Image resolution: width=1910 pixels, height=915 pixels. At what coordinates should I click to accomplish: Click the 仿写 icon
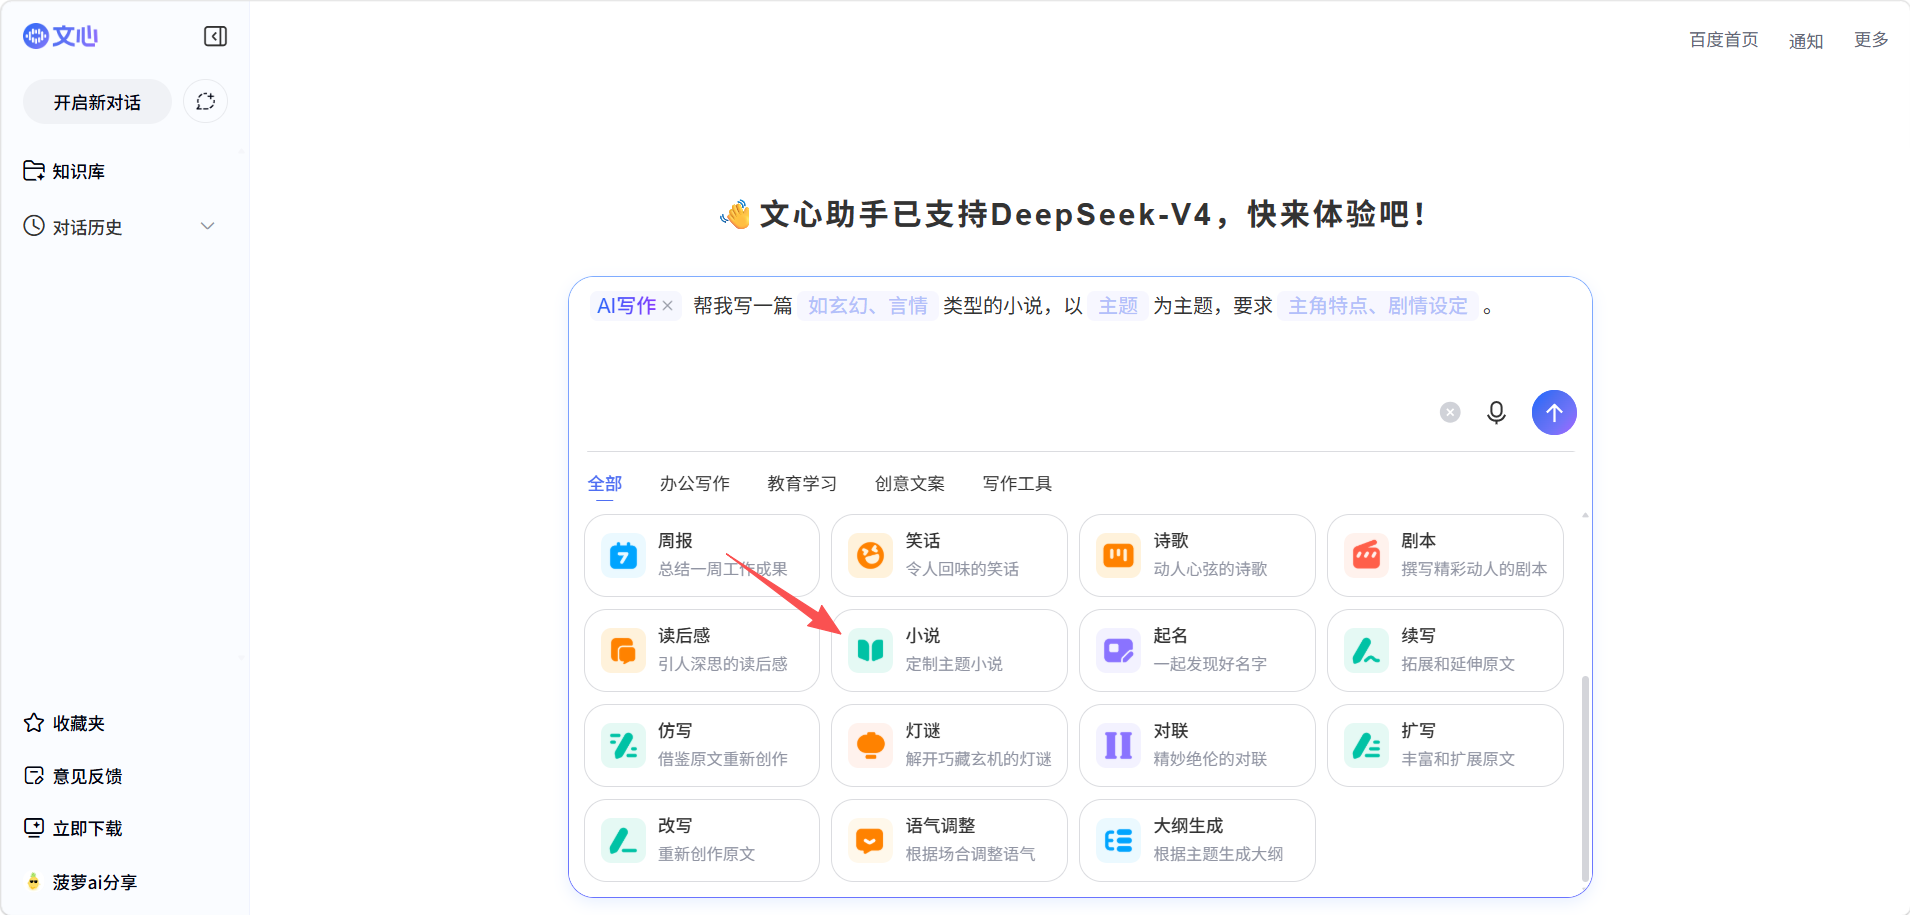(623, 745)
